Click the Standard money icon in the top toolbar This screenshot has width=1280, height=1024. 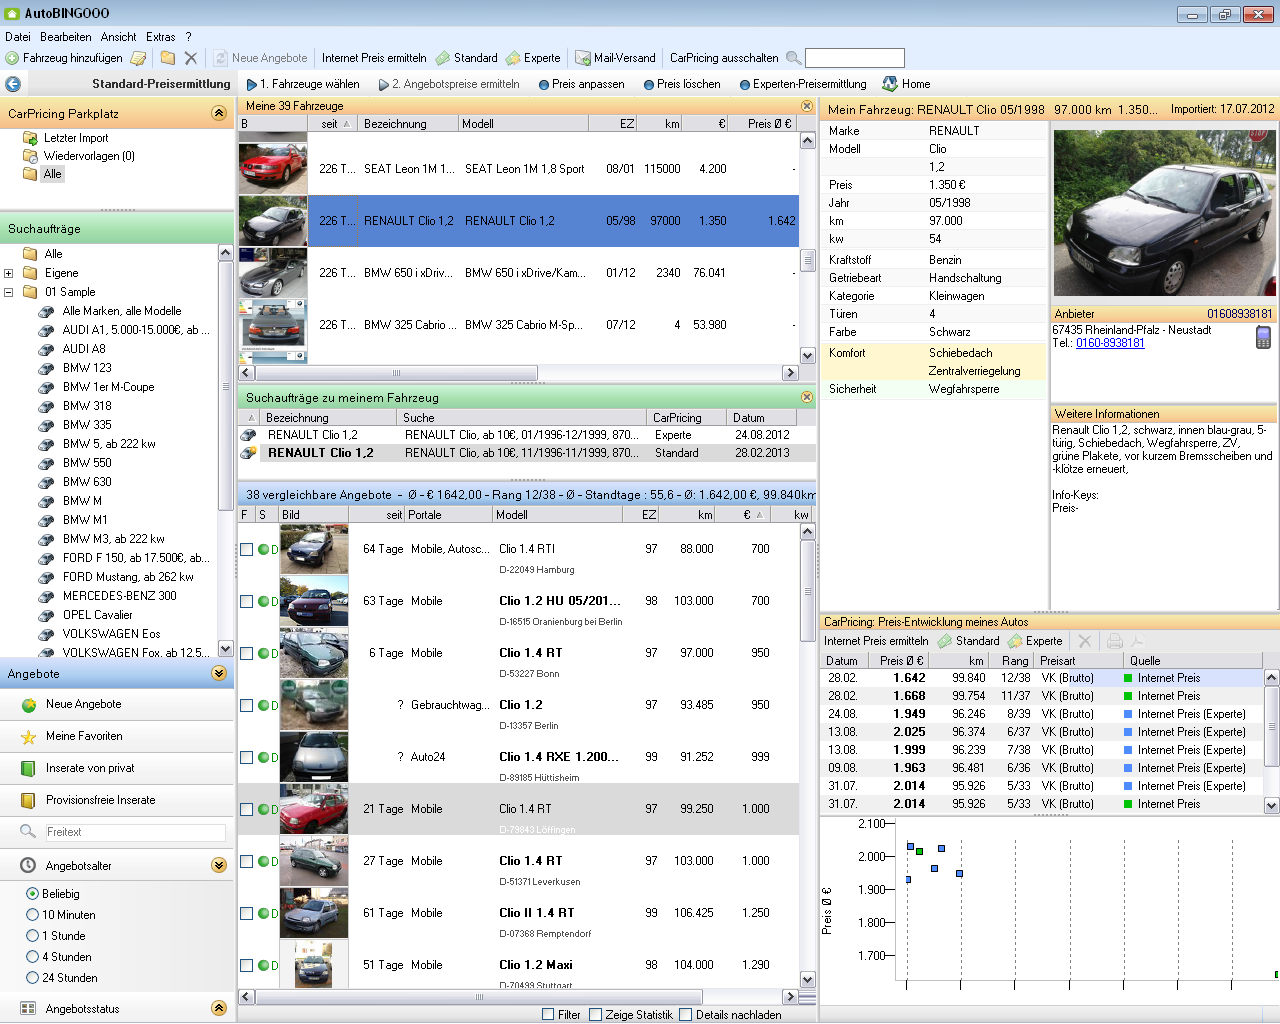[x=443, y=58]
